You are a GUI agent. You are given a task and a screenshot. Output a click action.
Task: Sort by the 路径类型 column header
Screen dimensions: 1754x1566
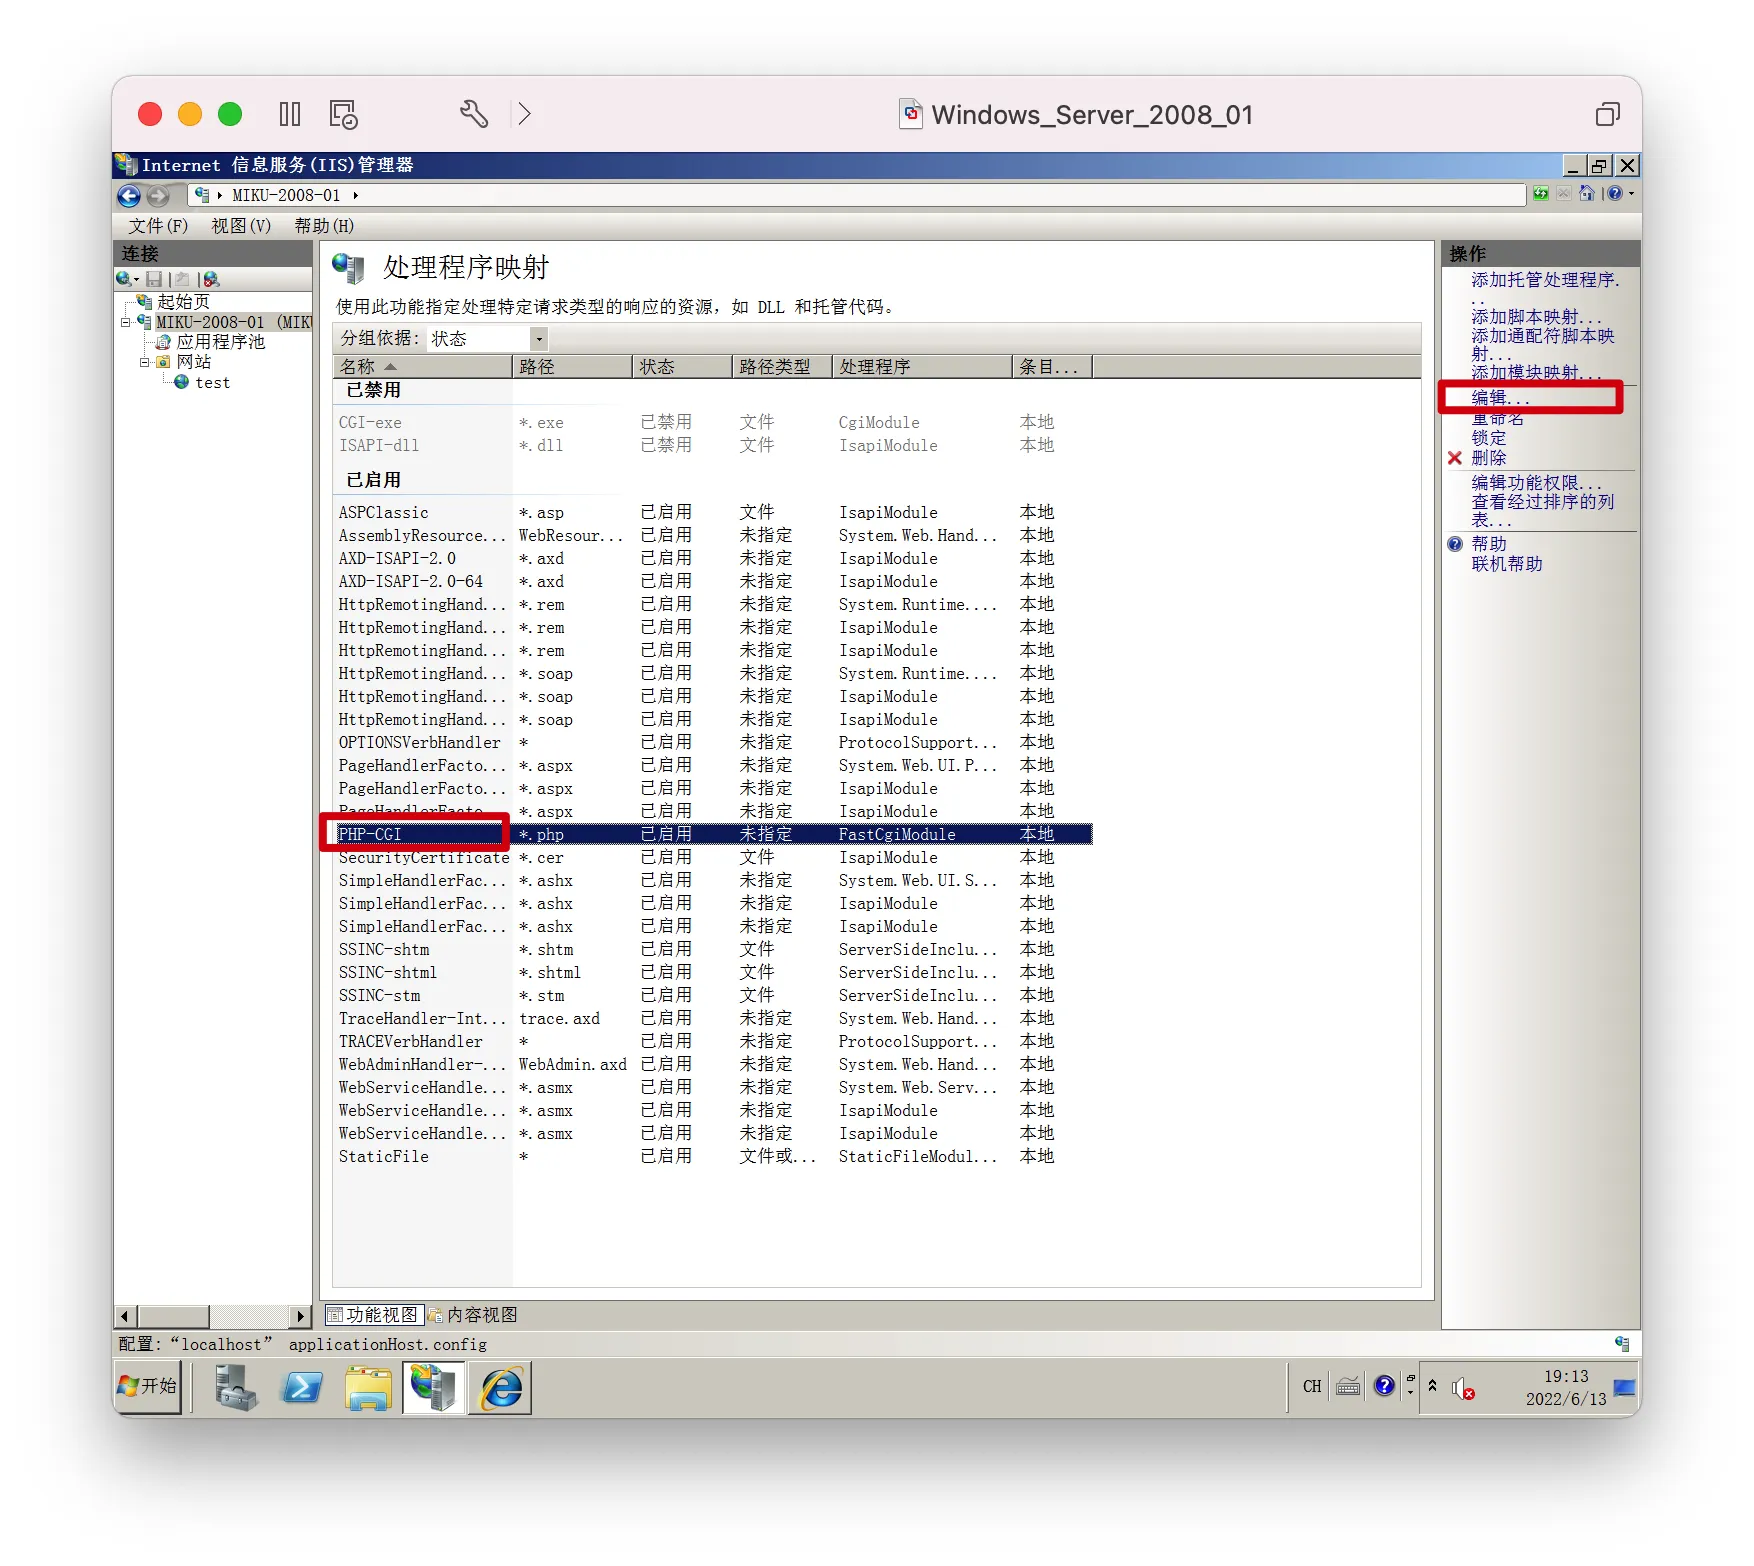click(782, 367)
